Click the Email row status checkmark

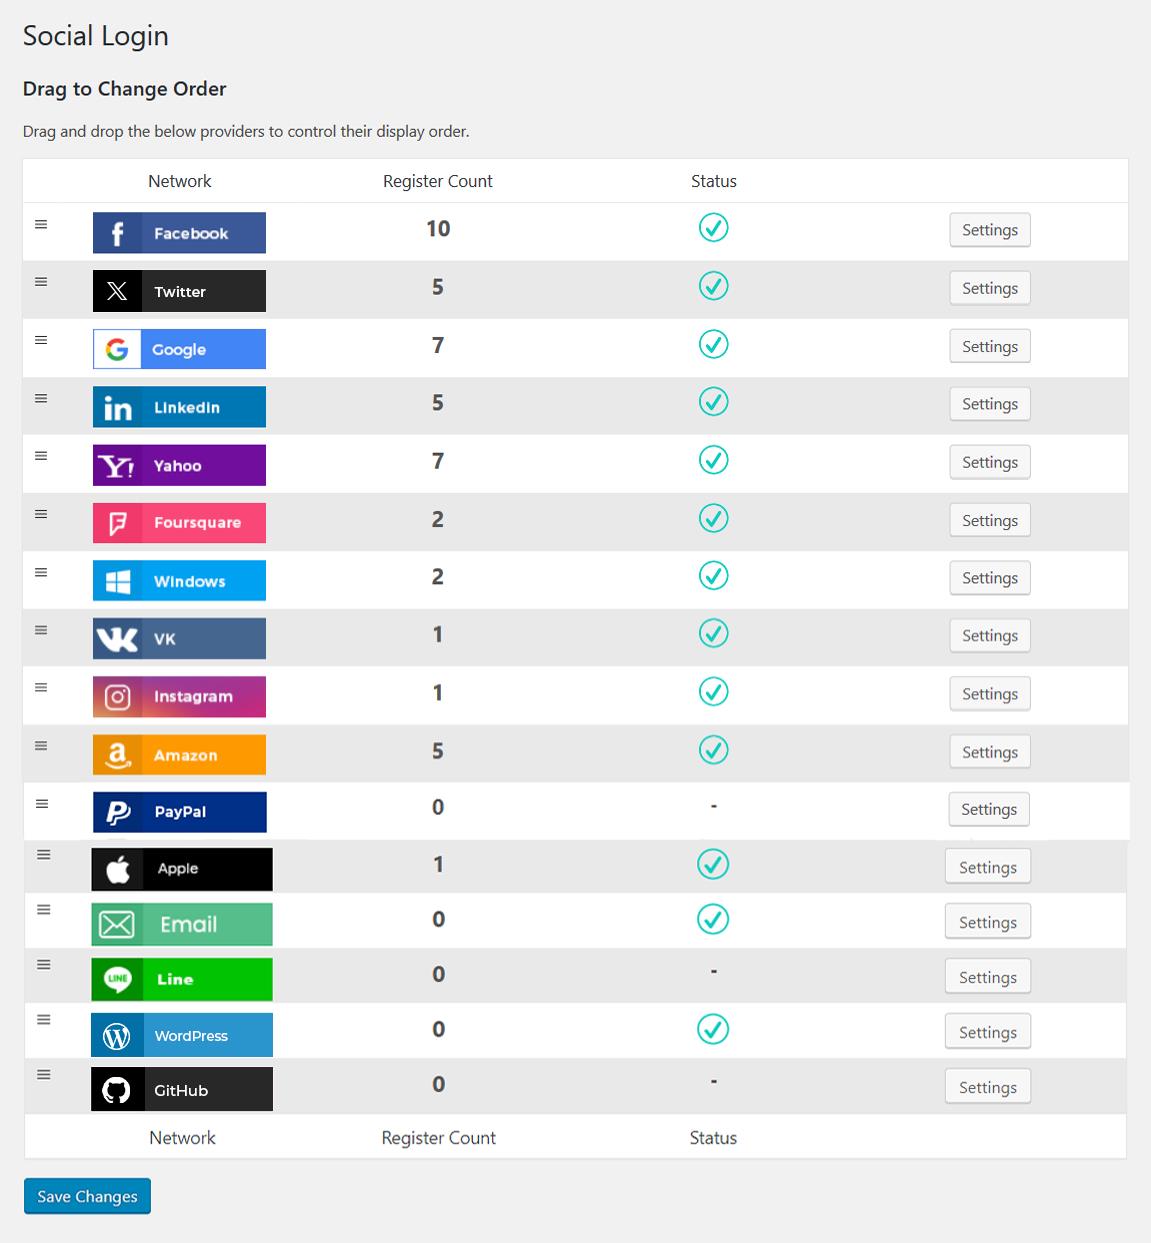(713, 919)
